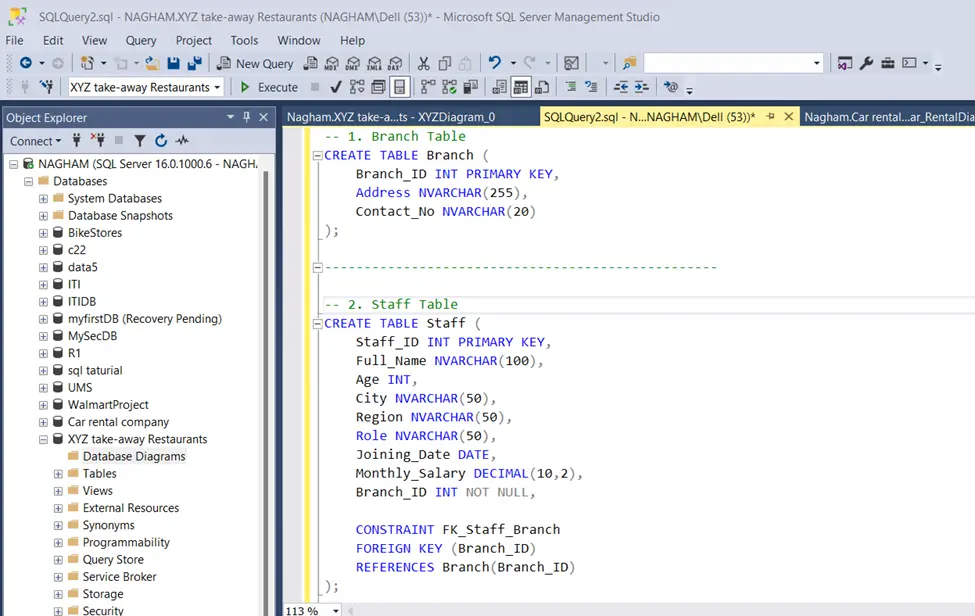Click the Activity Monitor icon in Object Explorer
The image size is (975, 616).
pyautogui.click(x=182, y=141)
